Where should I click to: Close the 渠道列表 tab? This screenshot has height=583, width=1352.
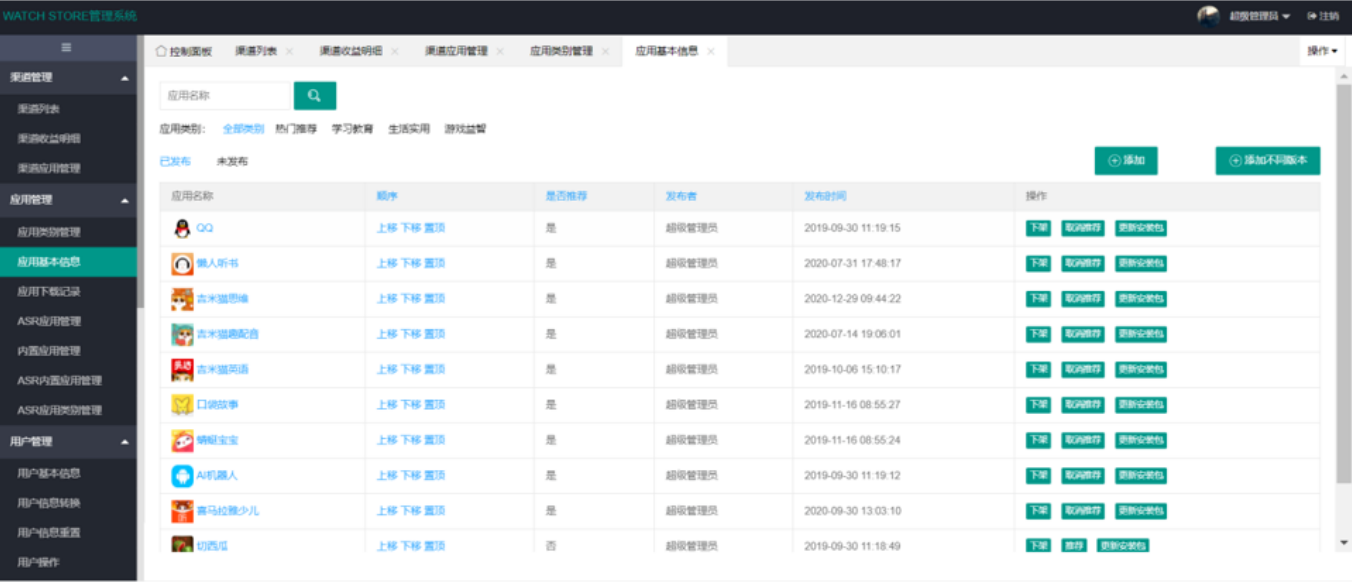[x=290, y=51]
